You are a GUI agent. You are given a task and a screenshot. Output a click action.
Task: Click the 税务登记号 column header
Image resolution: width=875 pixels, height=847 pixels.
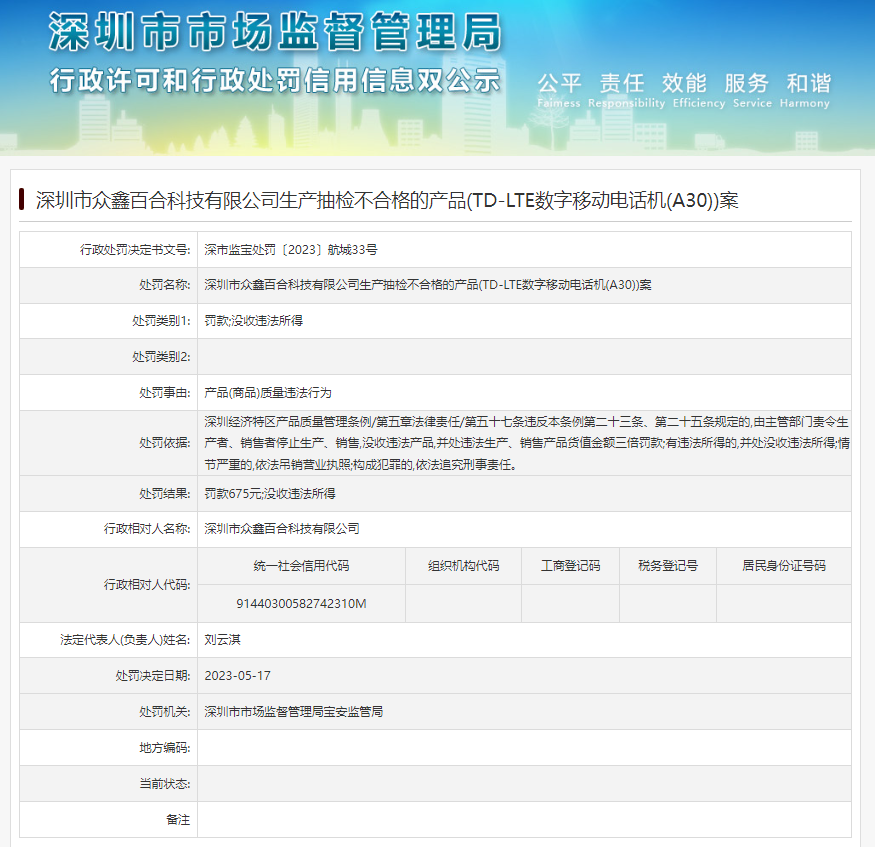pos(667,566)
